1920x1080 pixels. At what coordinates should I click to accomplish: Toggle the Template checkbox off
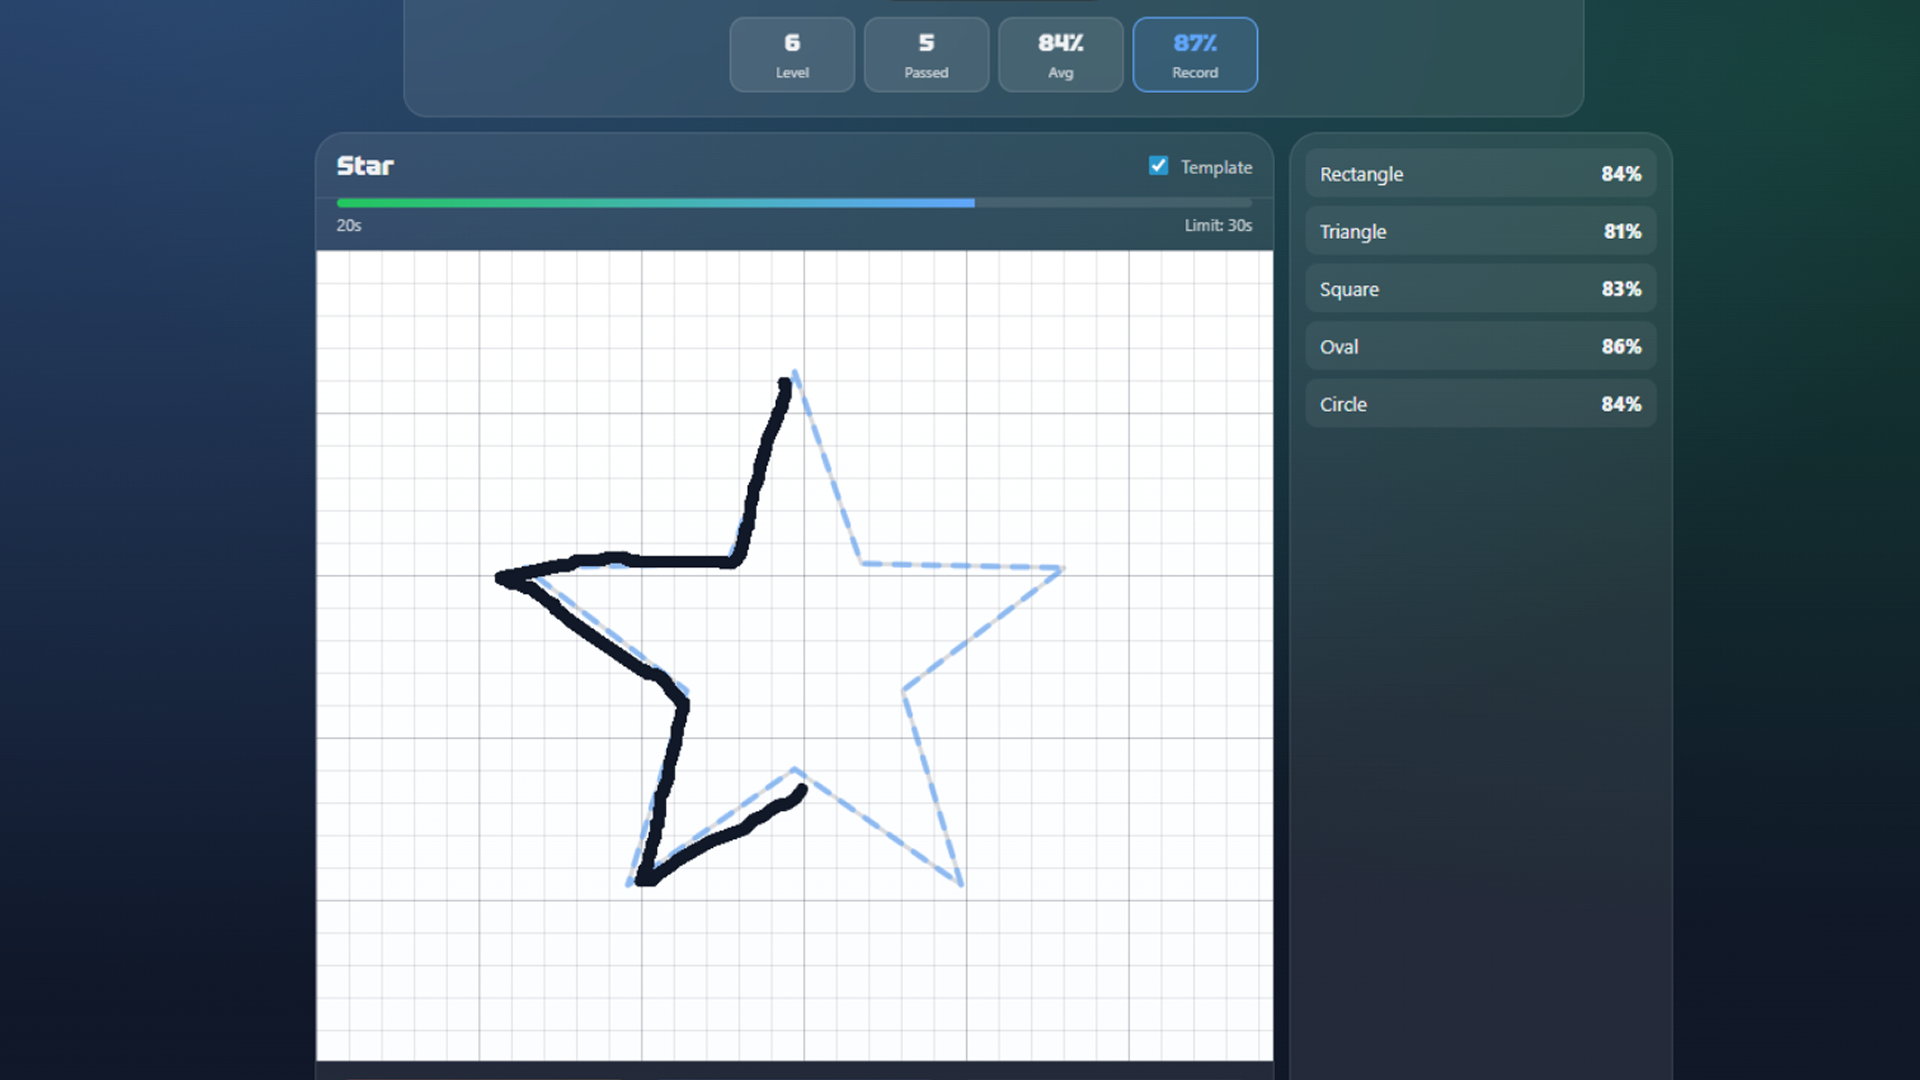point(1158,165)
